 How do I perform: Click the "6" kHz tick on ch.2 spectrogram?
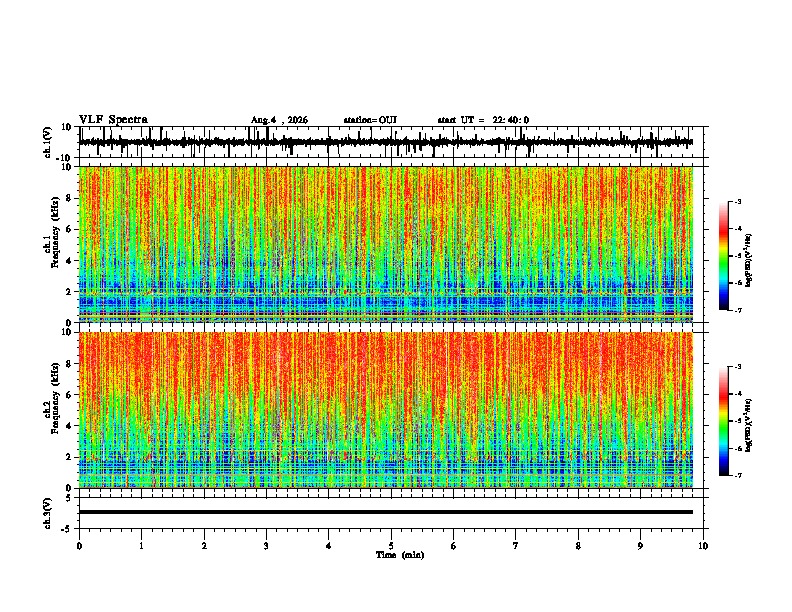click(x=70, y=395)
